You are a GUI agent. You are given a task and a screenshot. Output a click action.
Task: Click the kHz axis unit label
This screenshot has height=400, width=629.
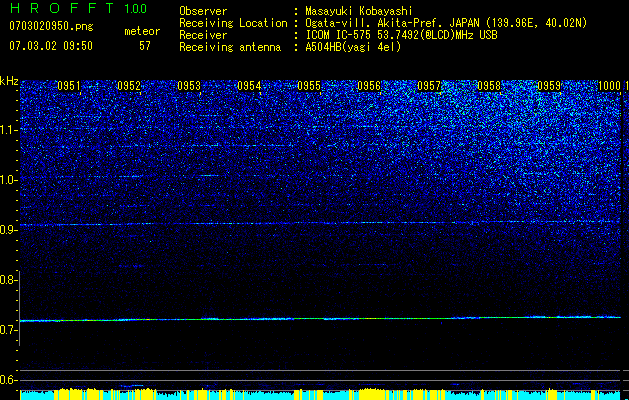tap(9, 81)
